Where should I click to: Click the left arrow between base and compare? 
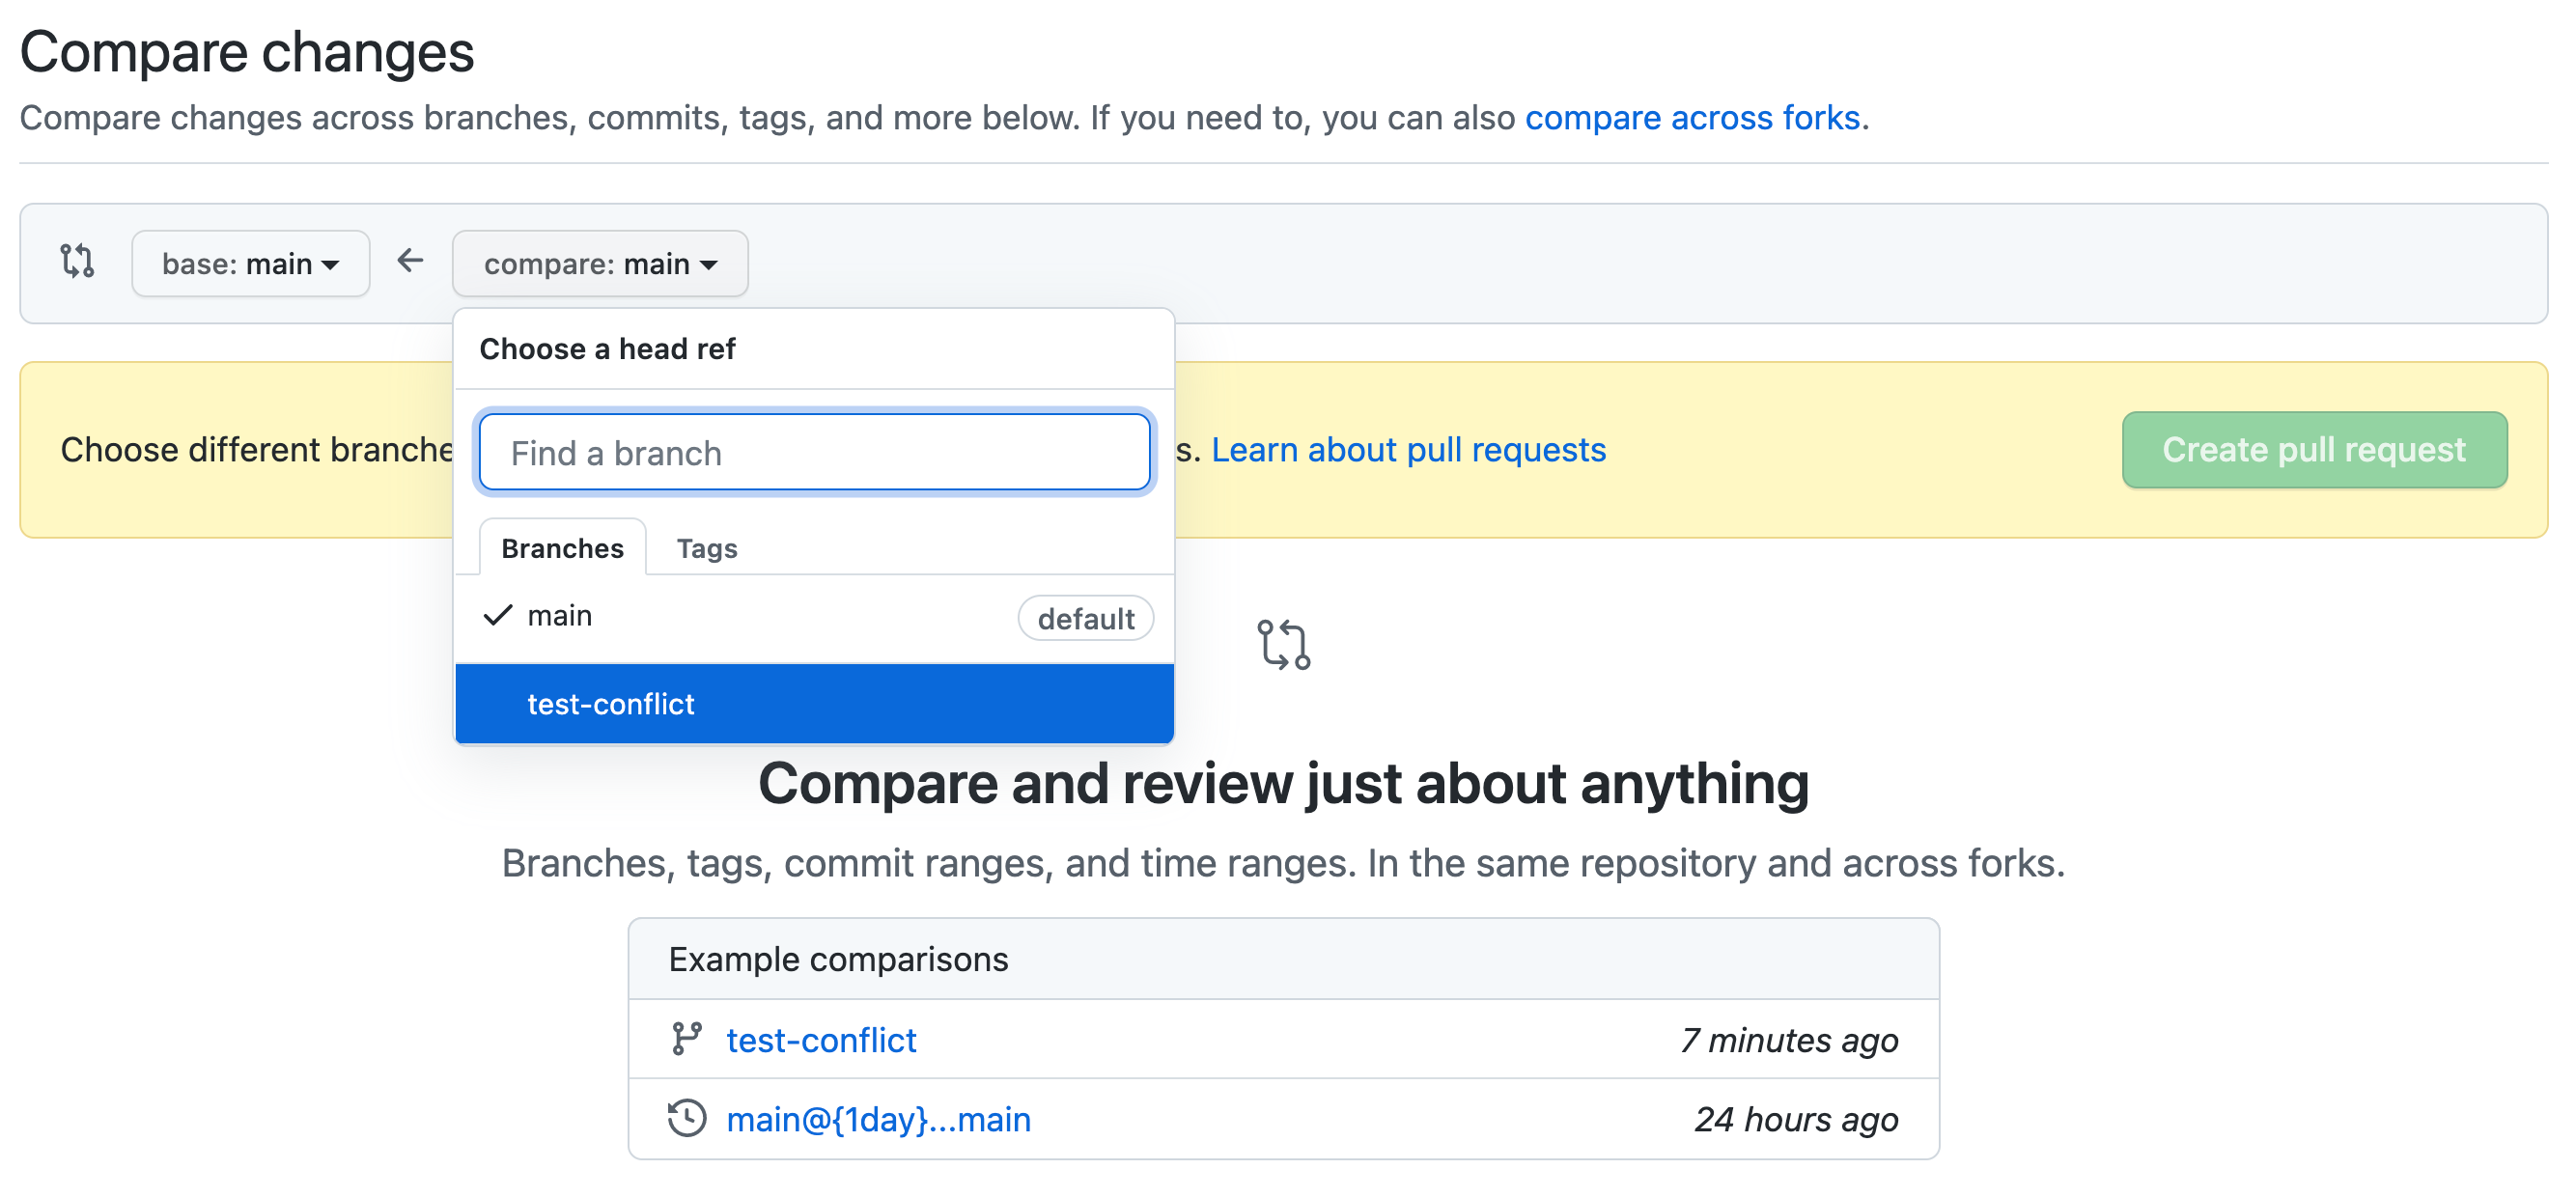click(x=410, y=261)
